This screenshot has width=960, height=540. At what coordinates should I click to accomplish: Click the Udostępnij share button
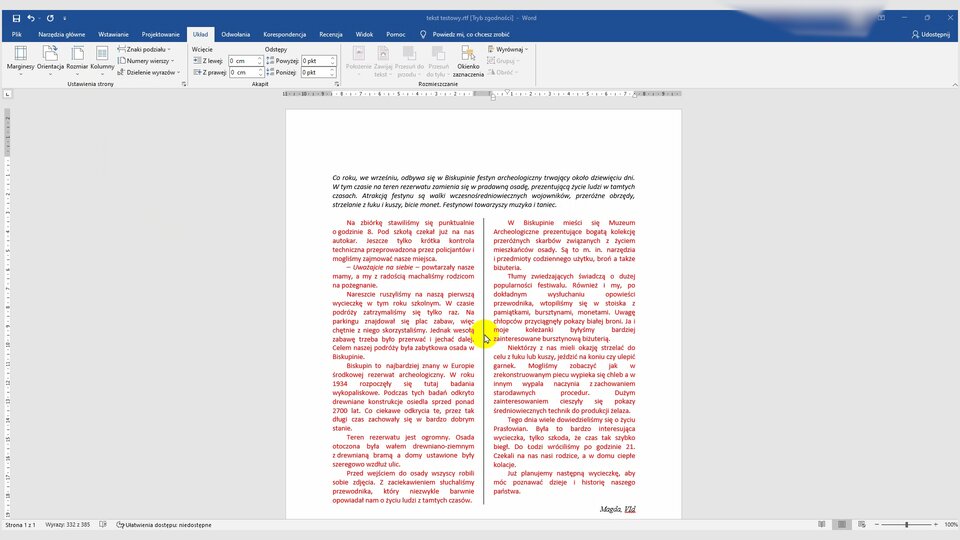pos(930,34)
